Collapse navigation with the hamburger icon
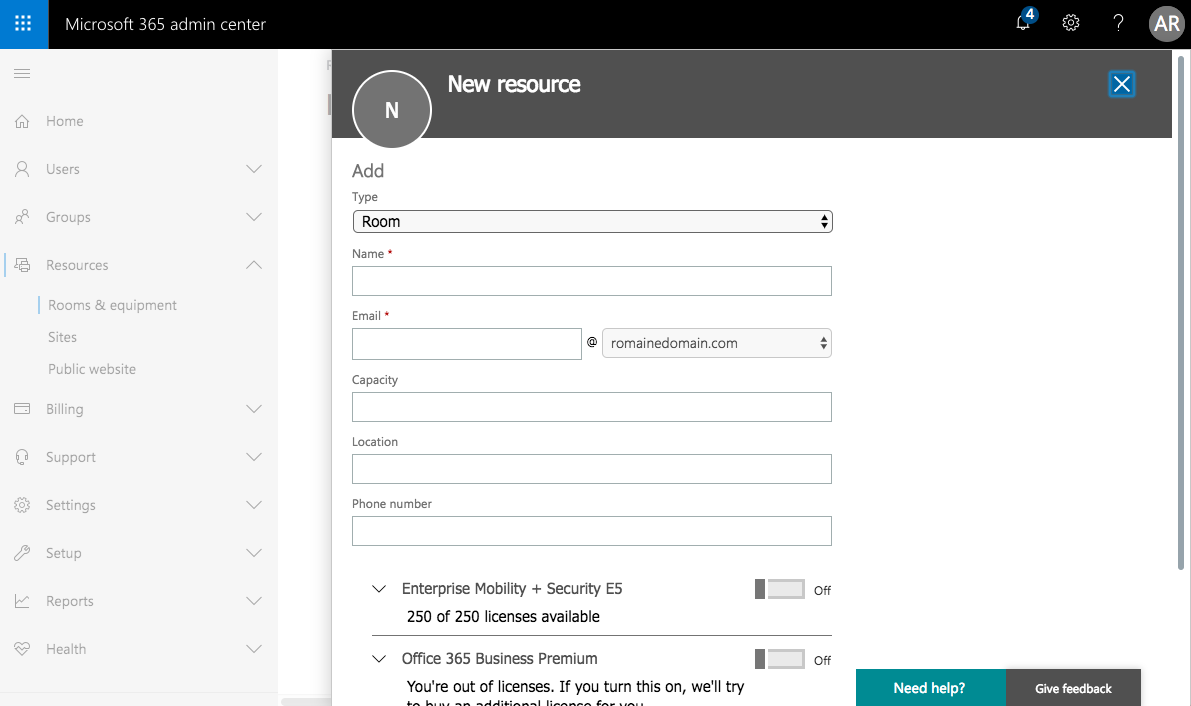 click(x=22, y=74)
